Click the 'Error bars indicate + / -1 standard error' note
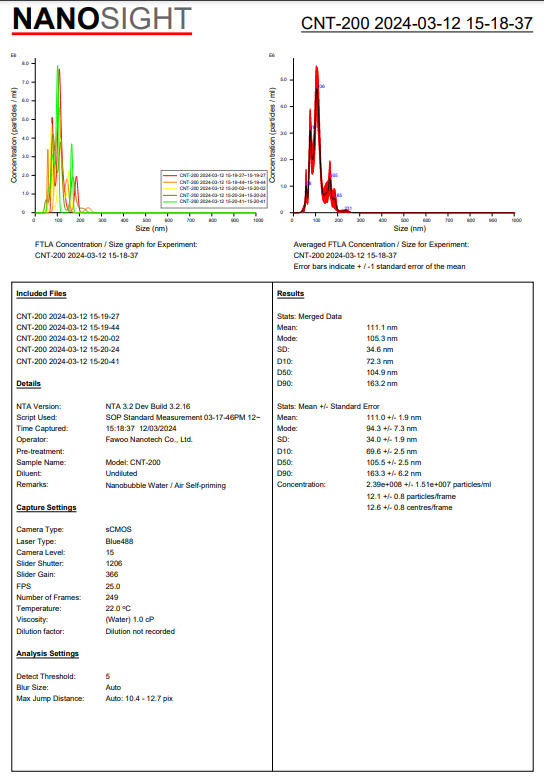The width and height of the screenshot is (544, 783). pyautogui.click(x=379, y=266)
